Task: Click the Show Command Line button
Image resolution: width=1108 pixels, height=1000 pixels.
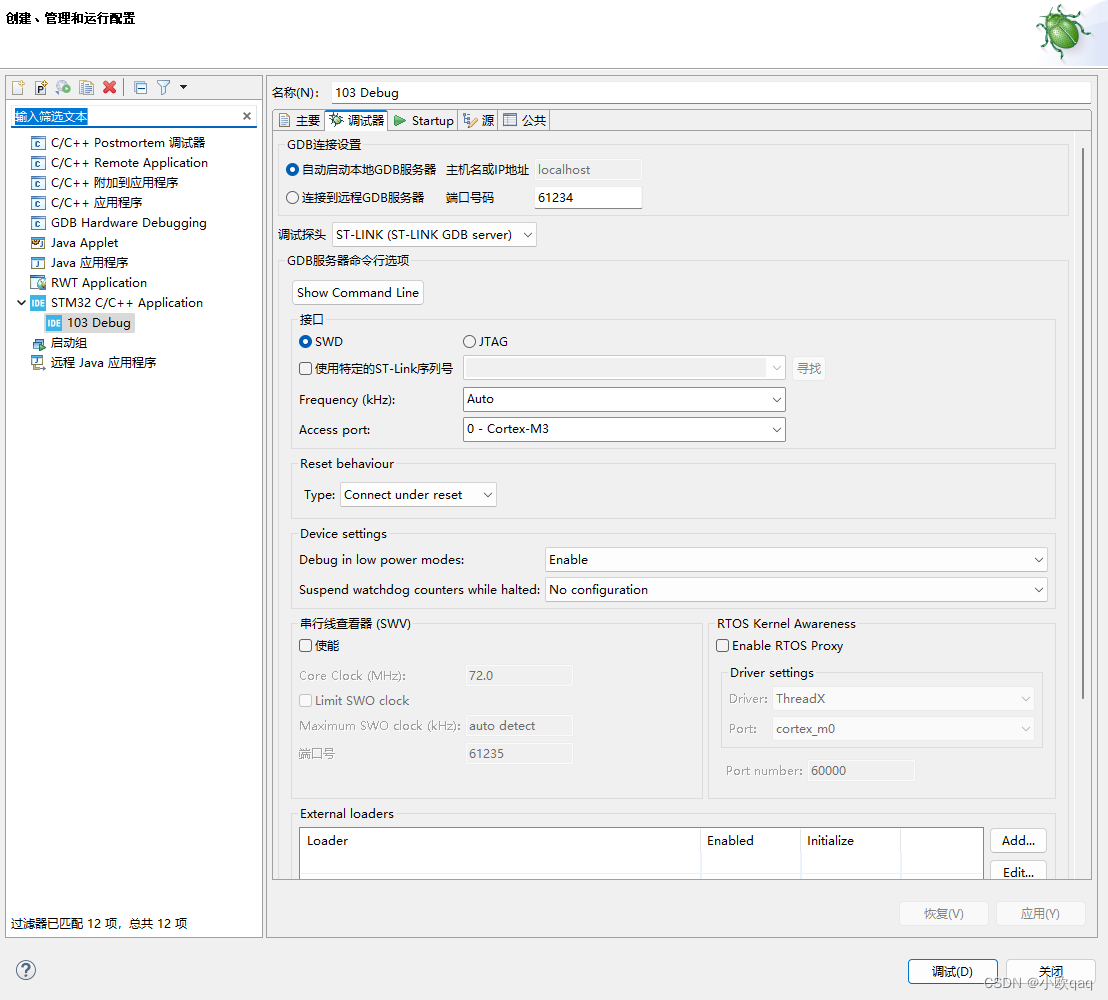Action: (x=357, y=293)
